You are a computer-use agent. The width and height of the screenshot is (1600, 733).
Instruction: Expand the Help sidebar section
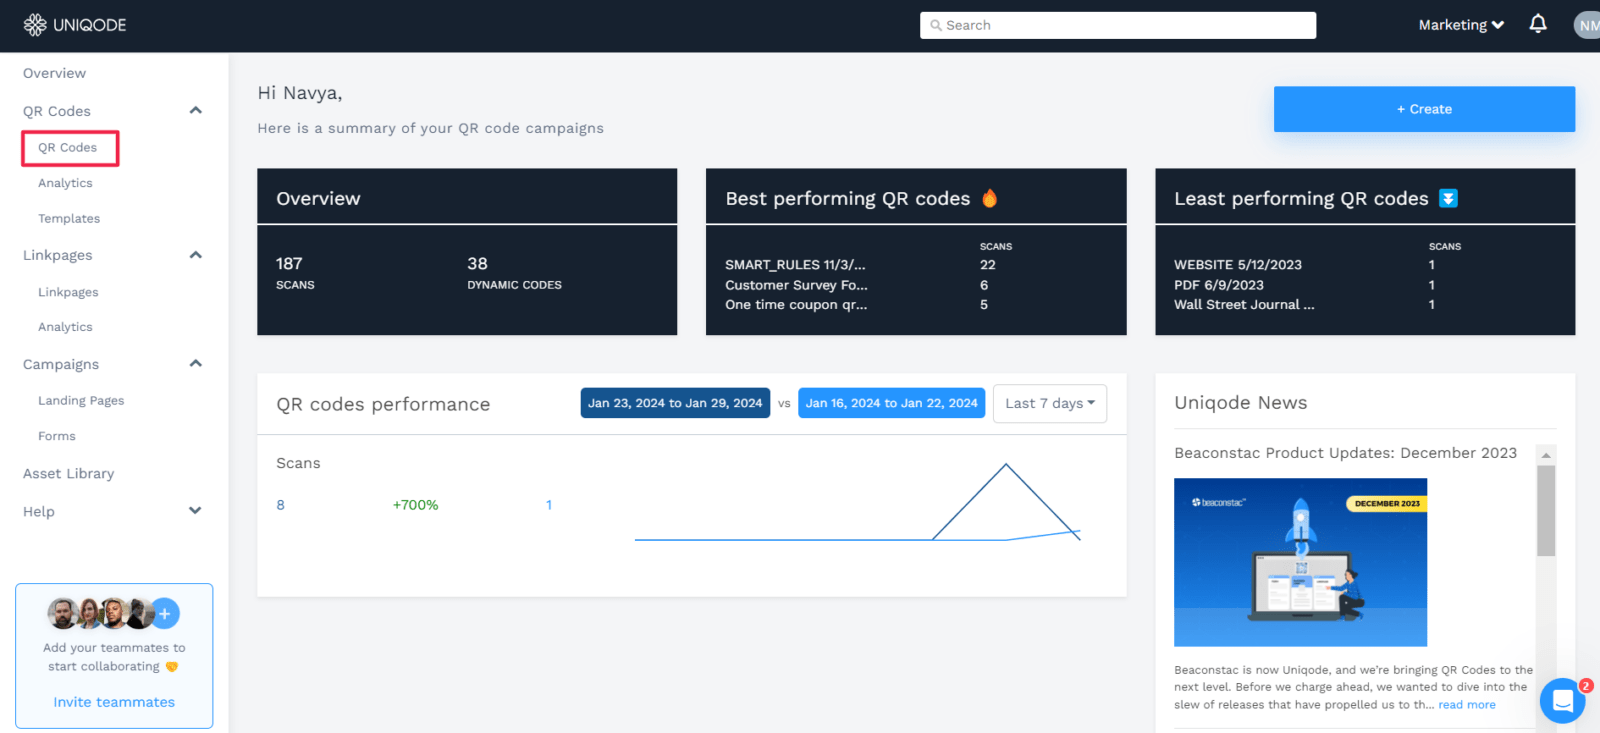196,511
